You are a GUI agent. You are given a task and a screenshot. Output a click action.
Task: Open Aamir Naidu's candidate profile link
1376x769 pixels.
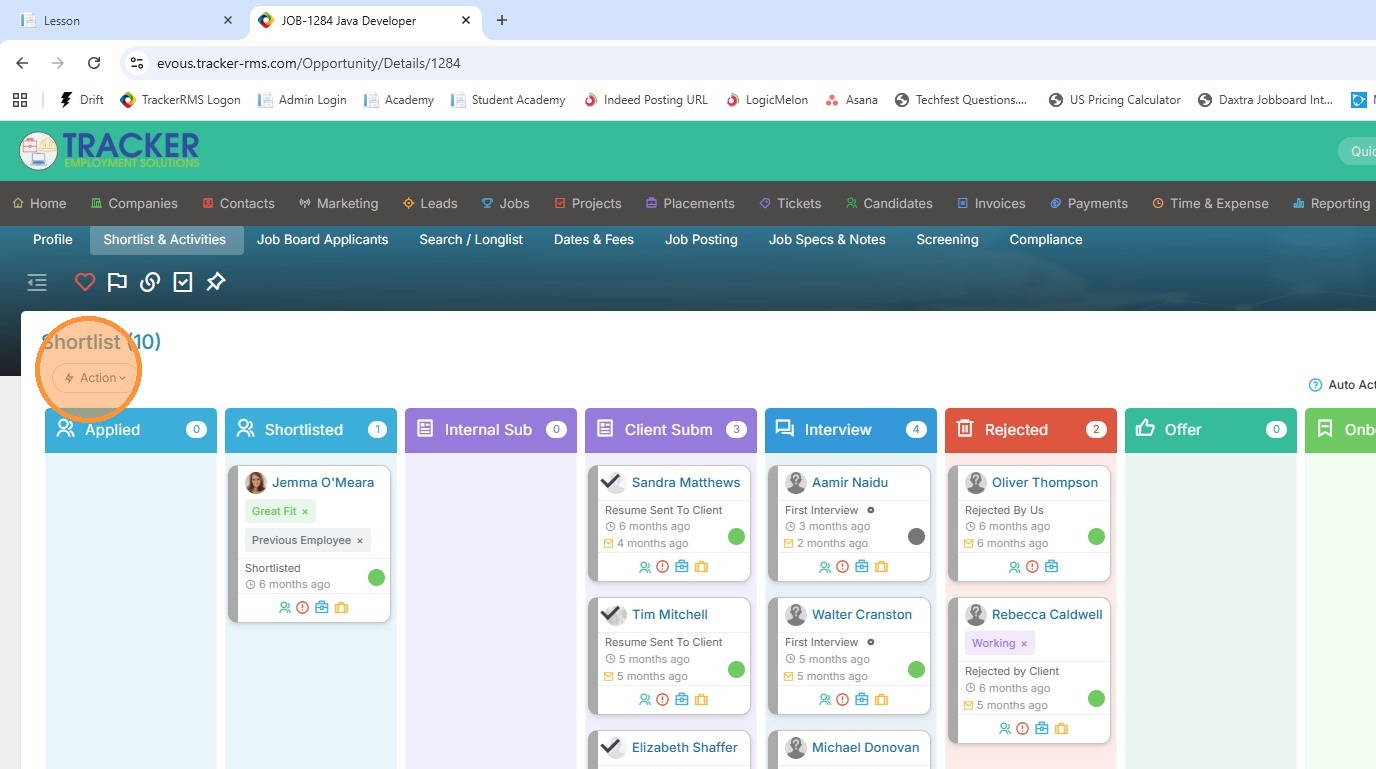[850, 482]
